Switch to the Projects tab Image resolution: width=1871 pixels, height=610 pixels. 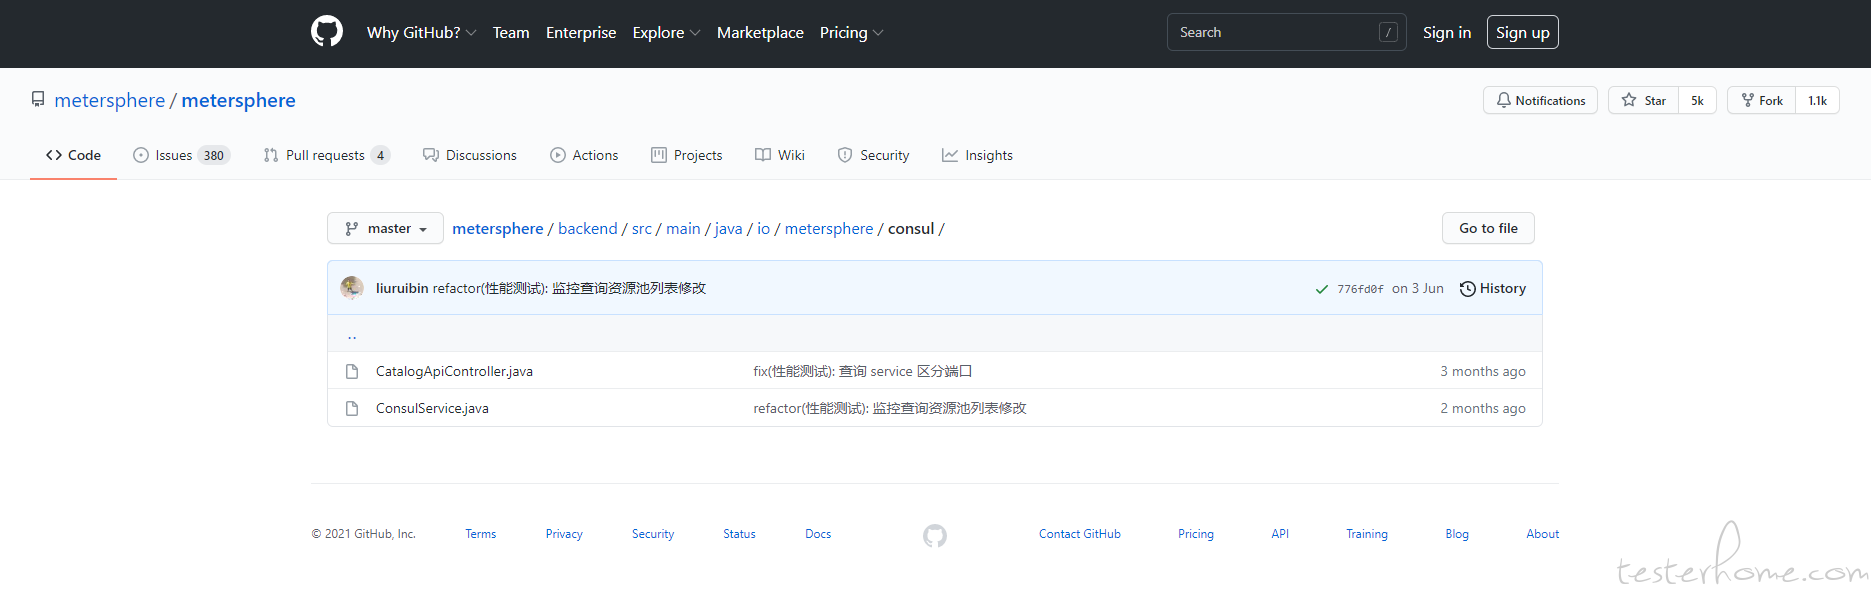[686, 155]
